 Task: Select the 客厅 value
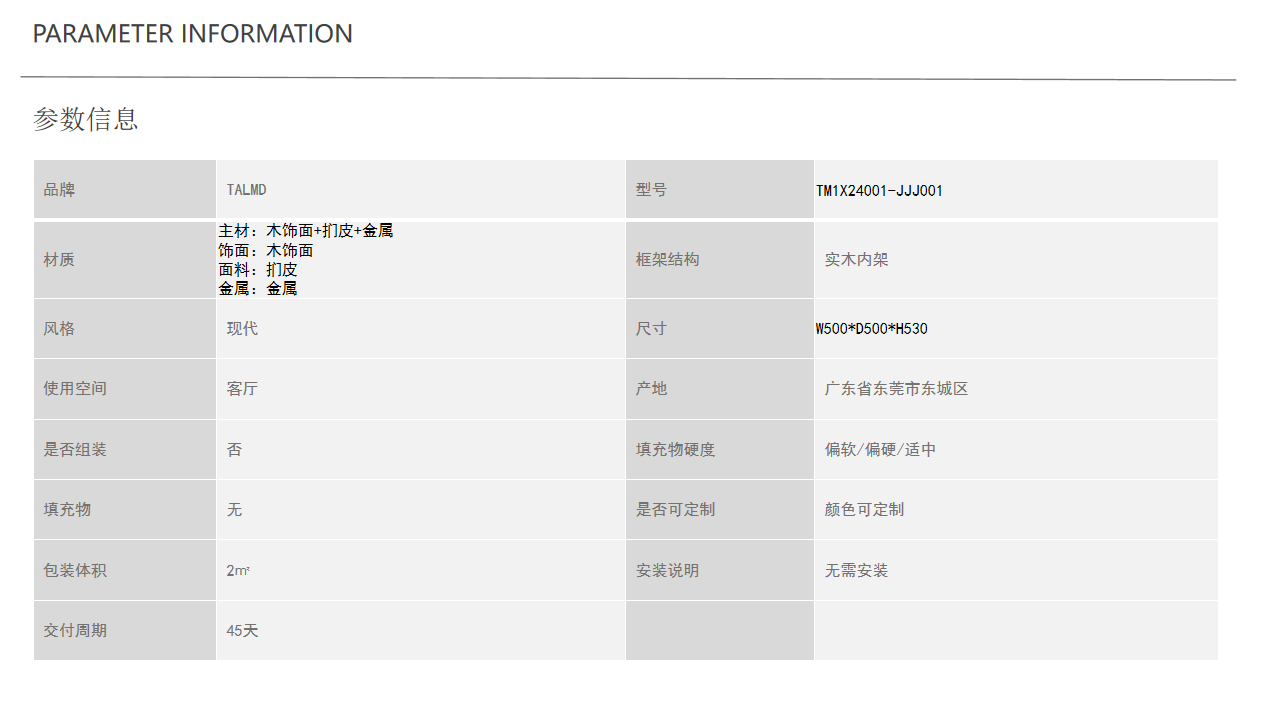242,389
